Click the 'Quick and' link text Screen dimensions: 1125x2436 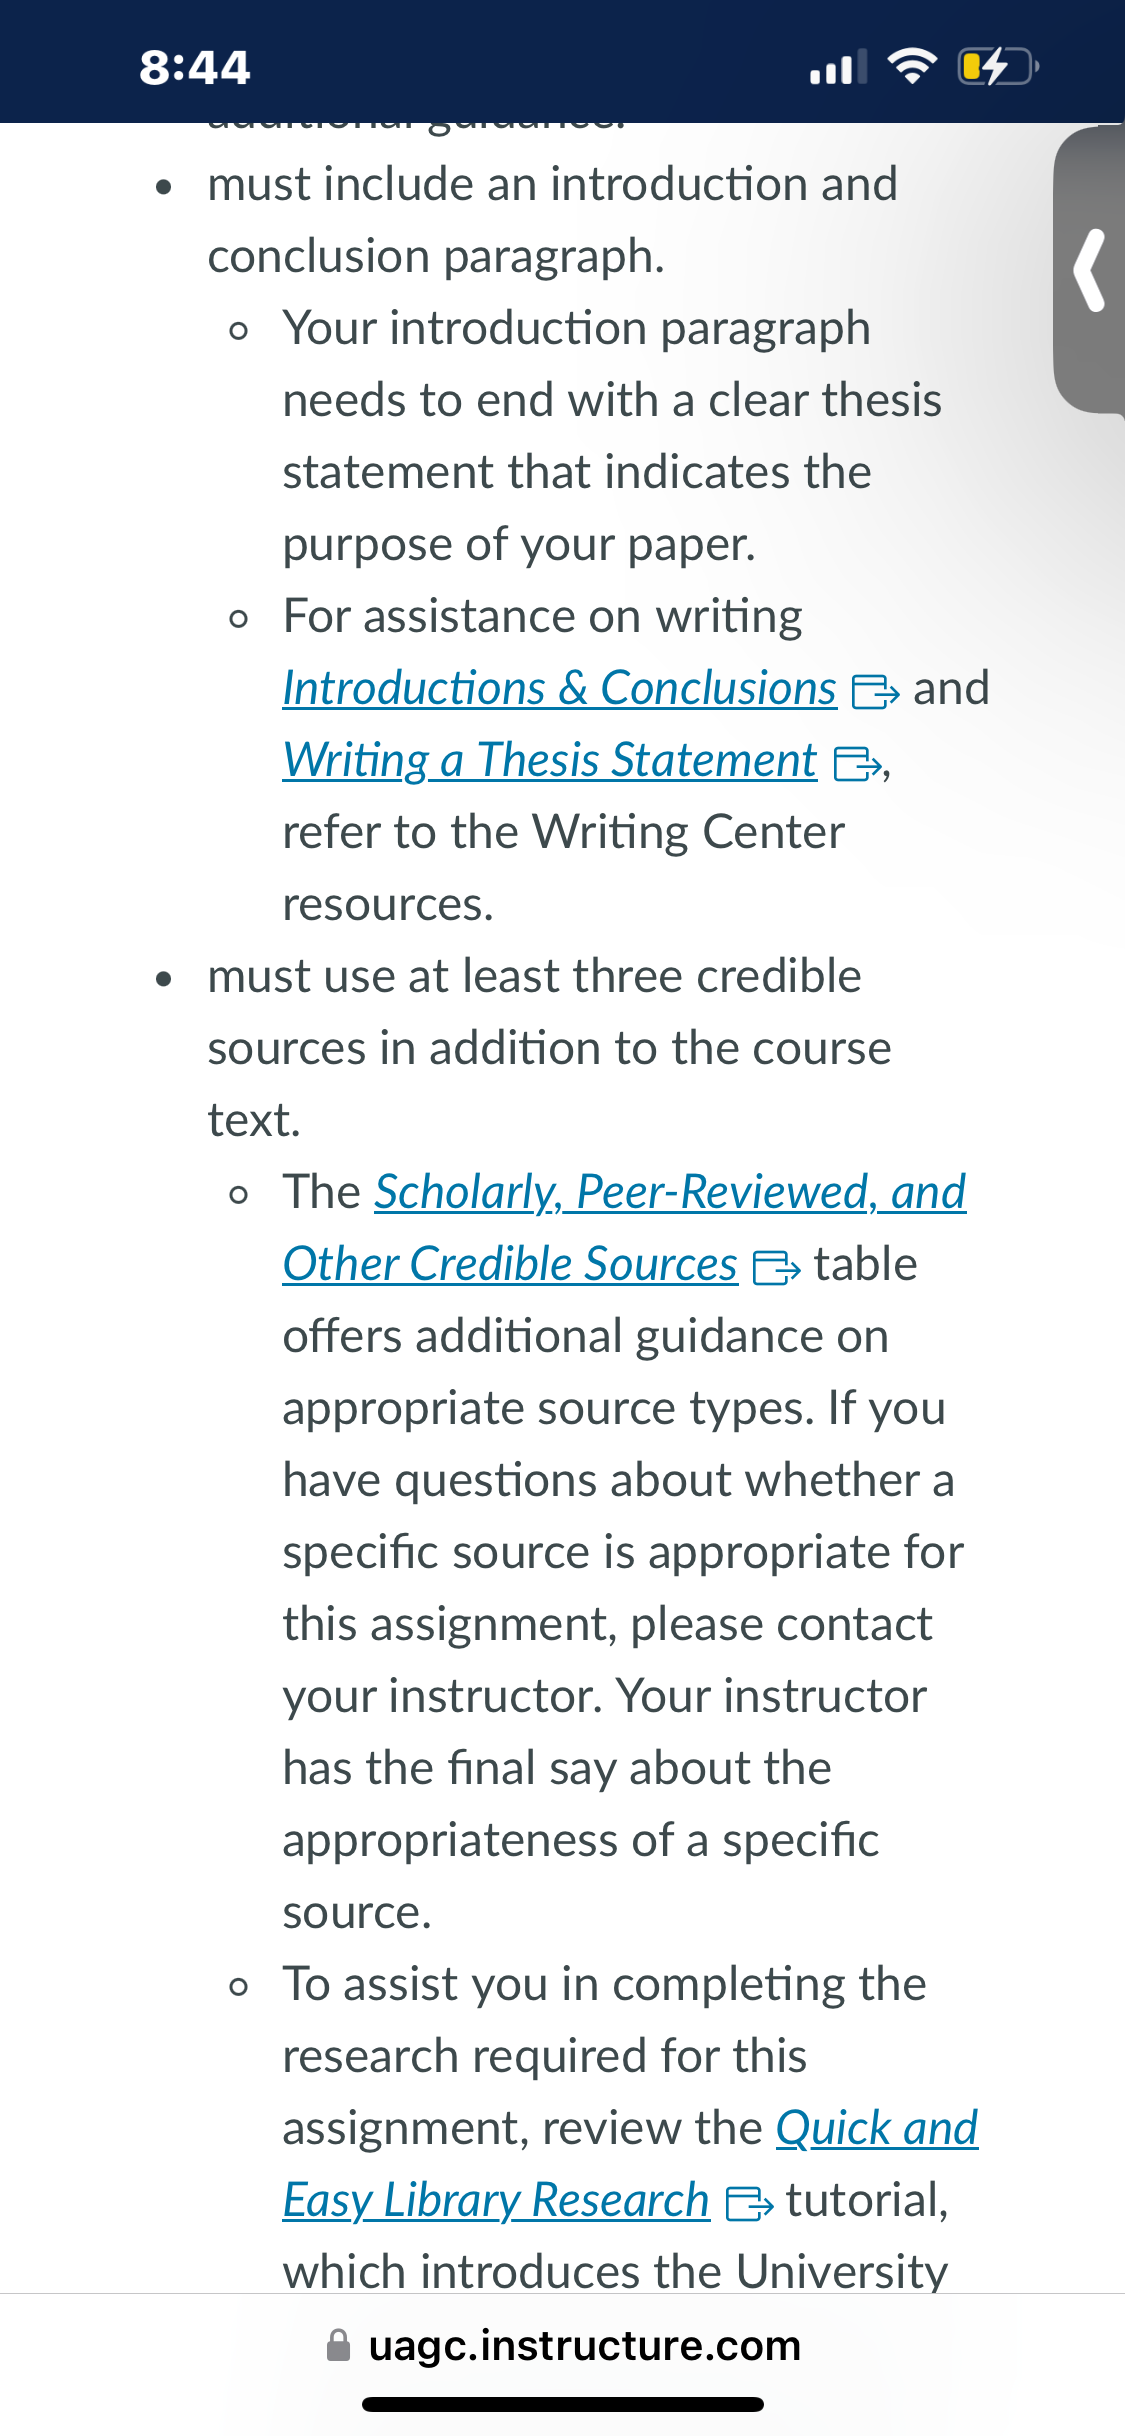877,2129
